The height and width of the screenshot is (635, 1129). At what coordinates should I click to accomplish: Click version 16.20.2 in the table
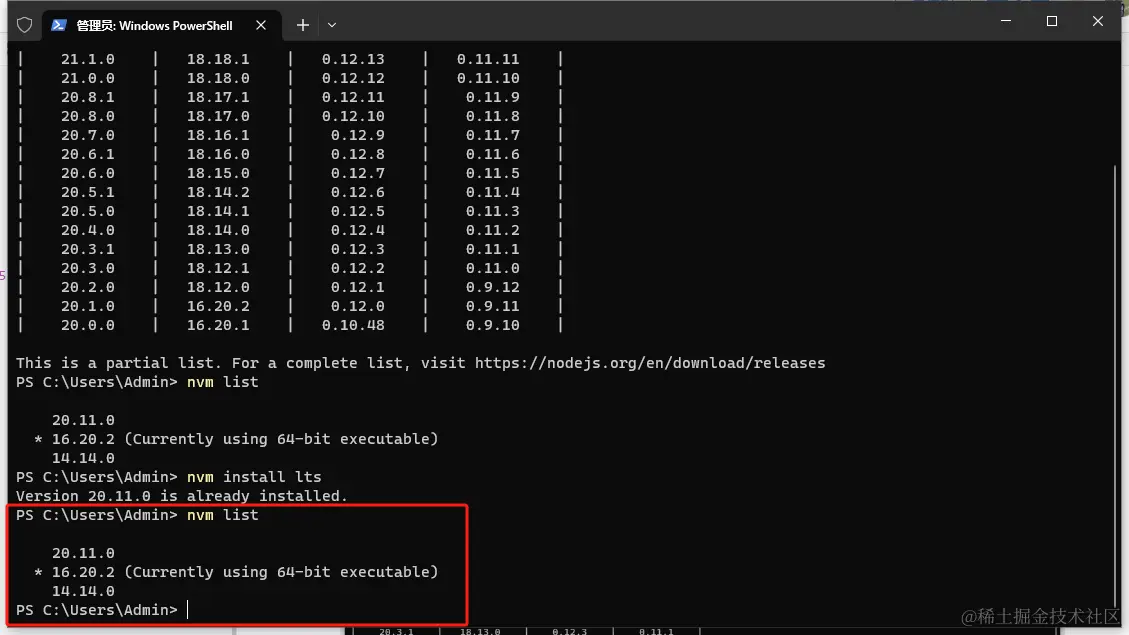click(218, 306)
